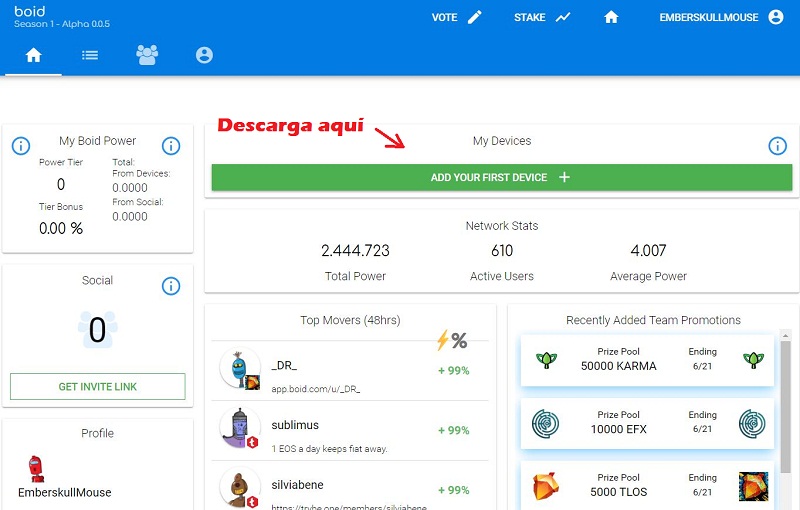Open the 5000 TLOS prize pool card
The image size is (800, 510).
pyautogui.click(x=647, y=486)
